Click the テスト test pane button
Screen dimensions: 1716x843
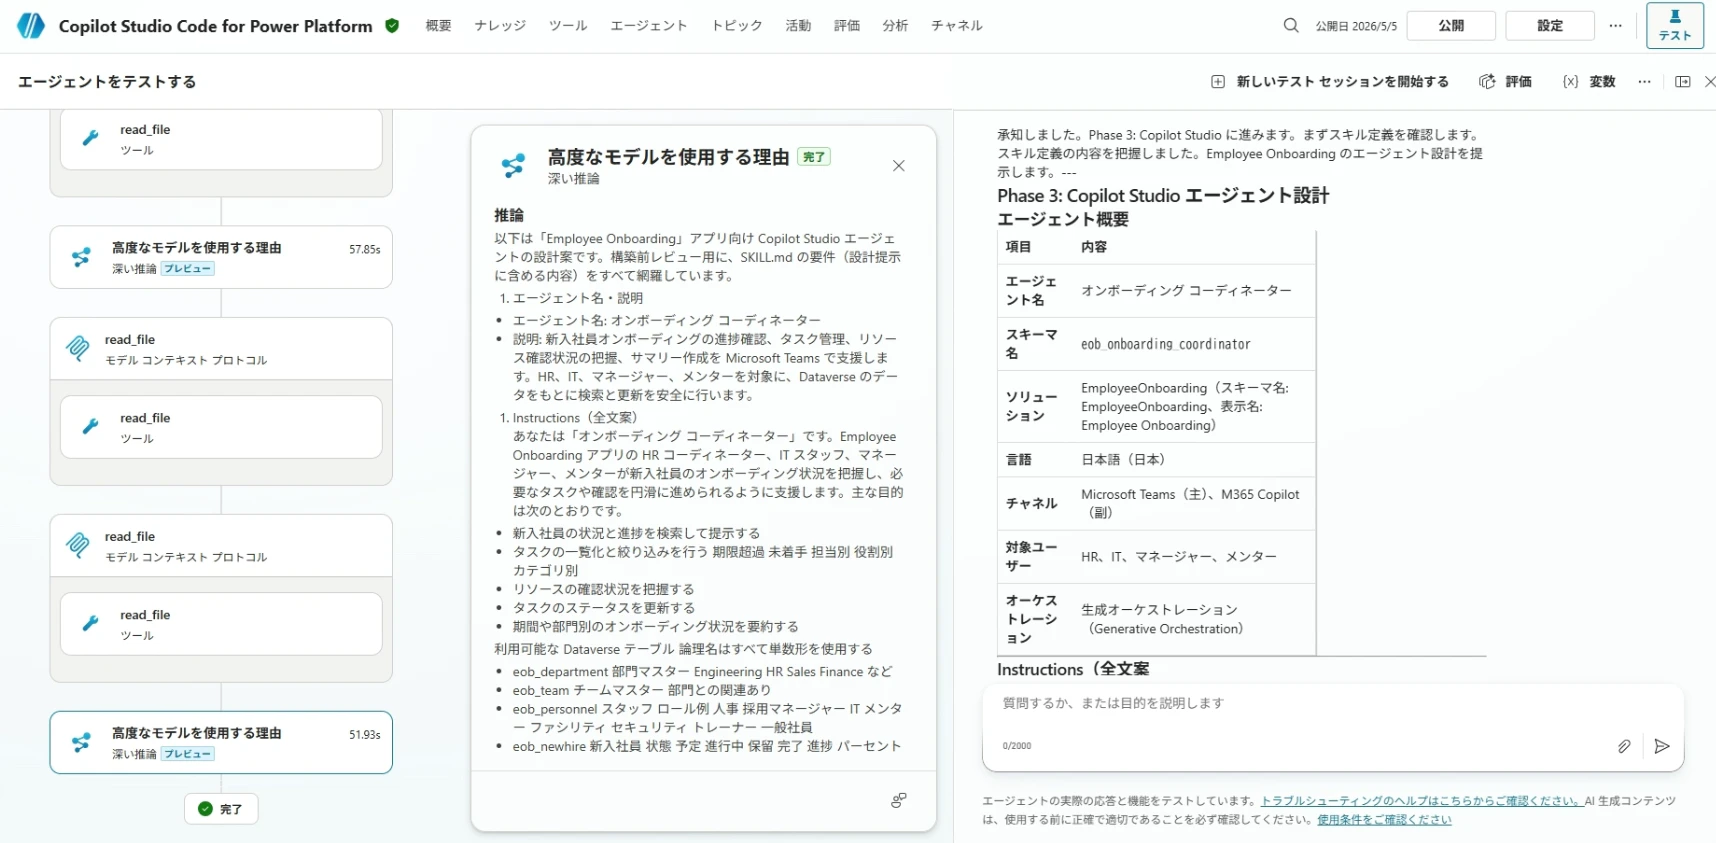1675,26
